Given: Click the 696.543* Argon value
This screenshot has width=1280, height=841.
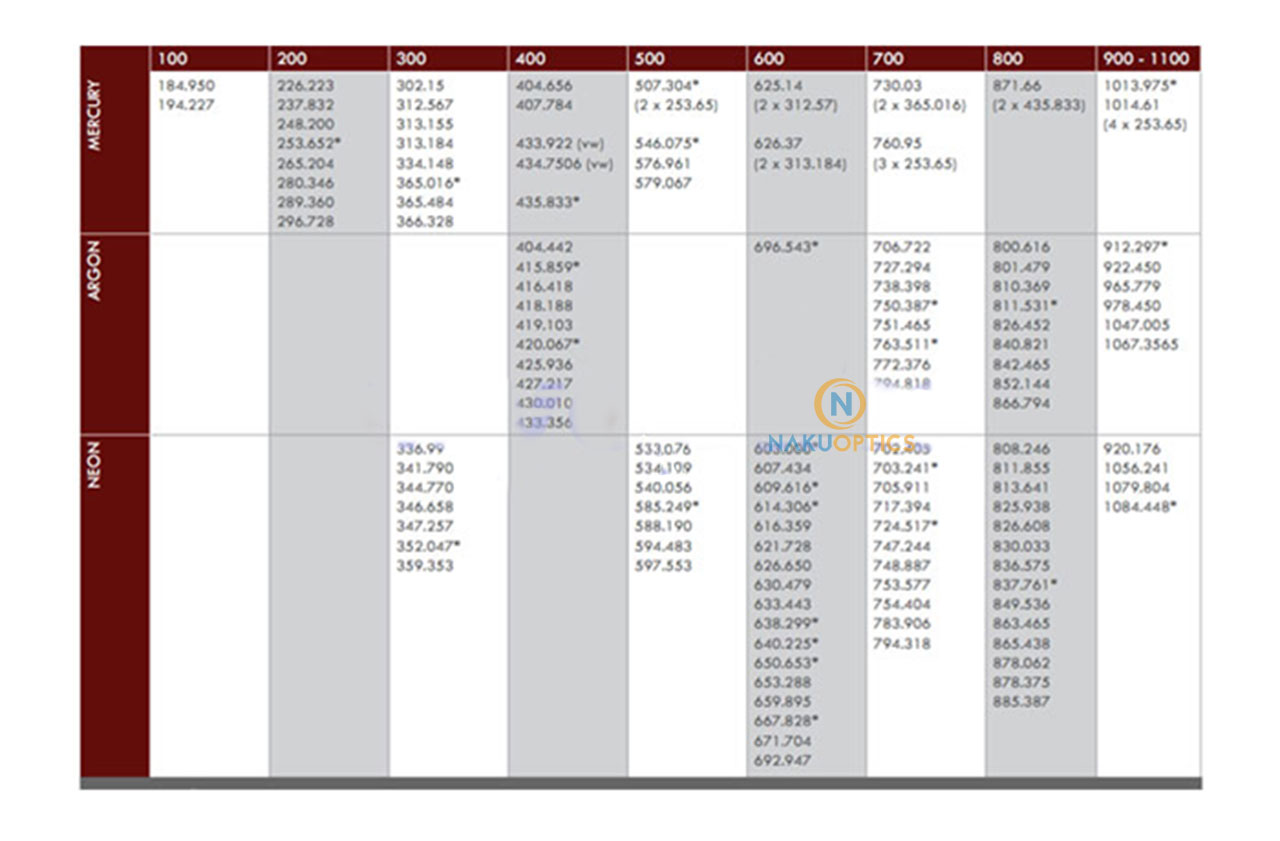Looking at the screenshot, I should tap(786, 246).
